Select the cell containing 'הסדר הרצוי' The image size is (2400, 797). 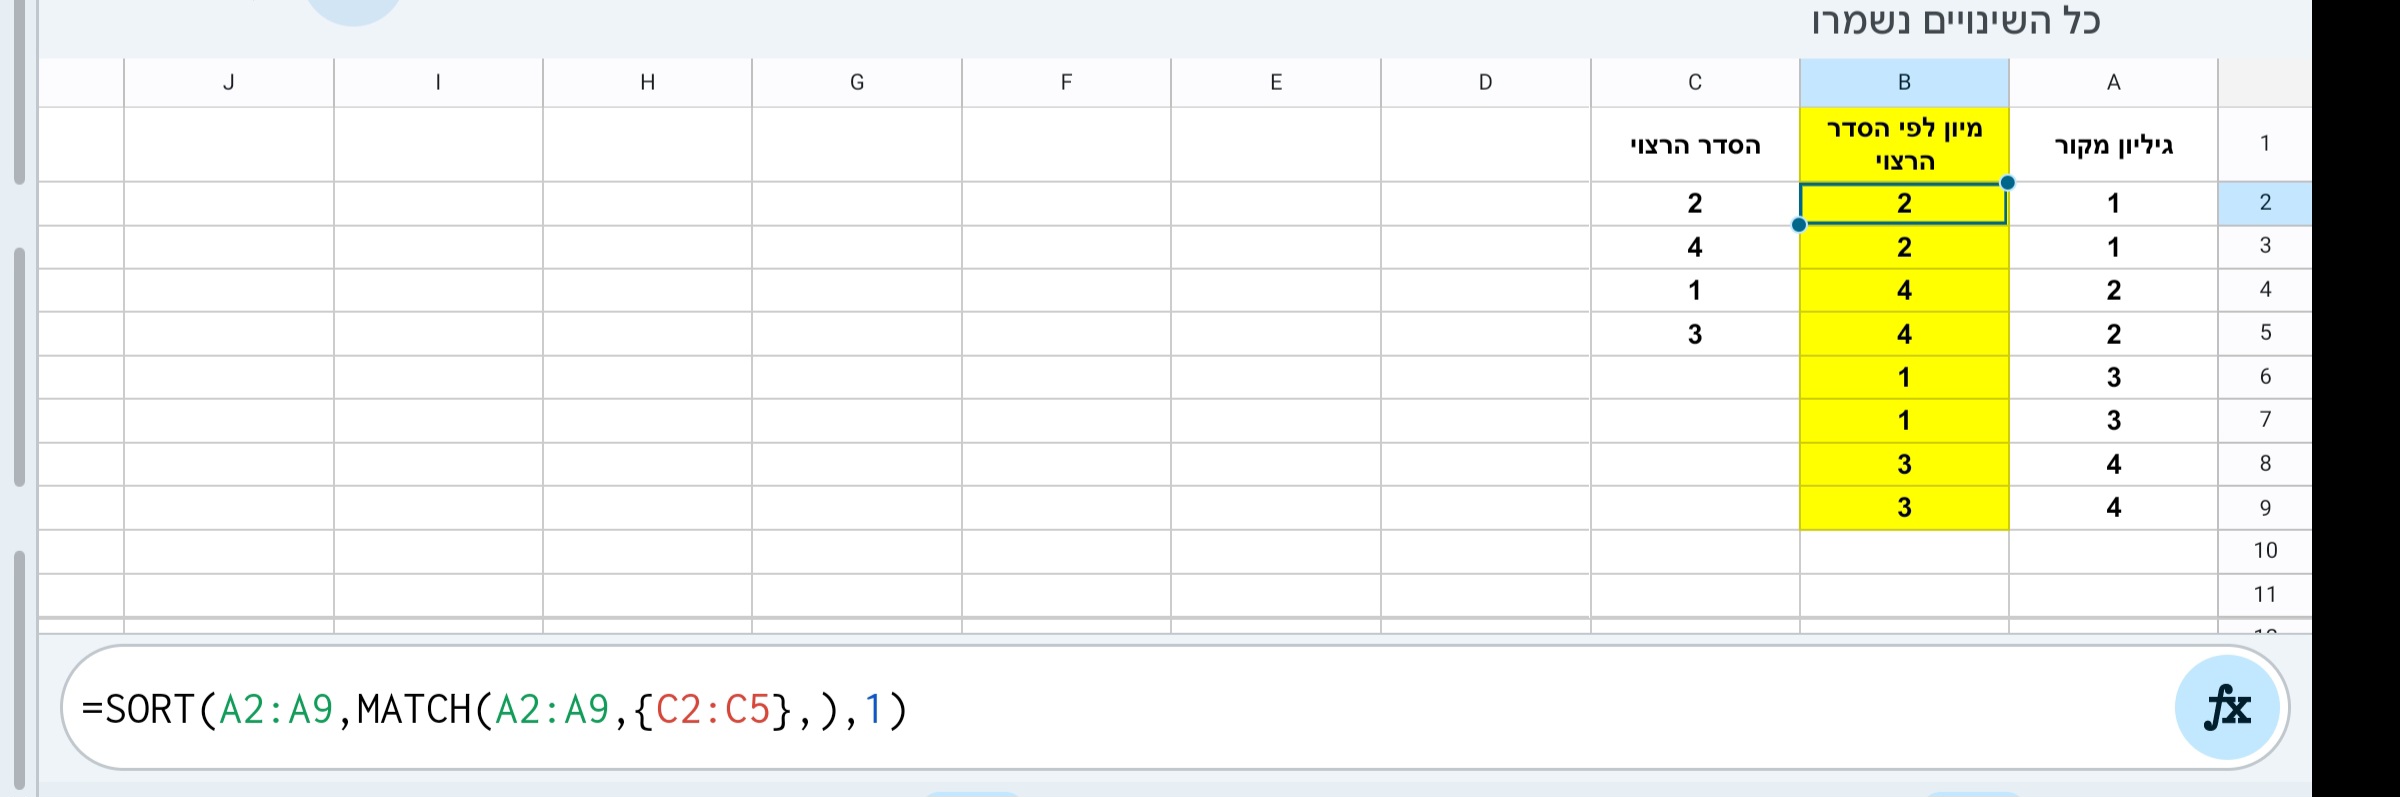point(1694,144)
